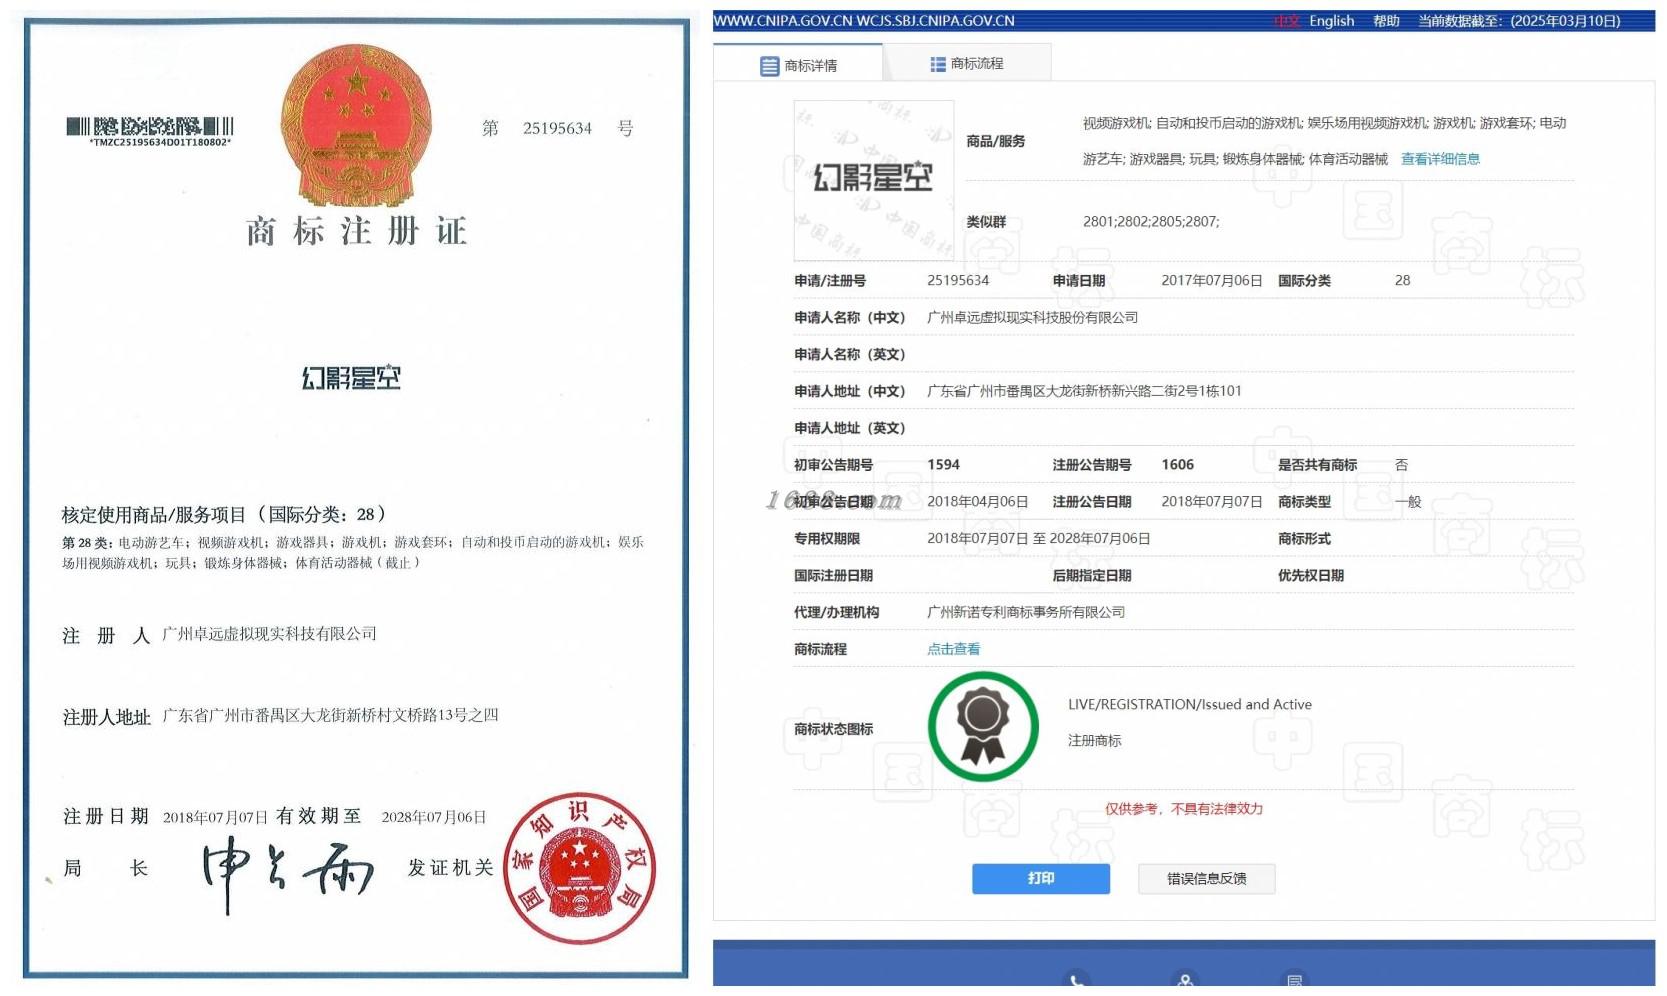Select registrant 广州卓远虚拟现实科技有限公司 on the certificate
1667x996 pixels.
pos(270,634)
